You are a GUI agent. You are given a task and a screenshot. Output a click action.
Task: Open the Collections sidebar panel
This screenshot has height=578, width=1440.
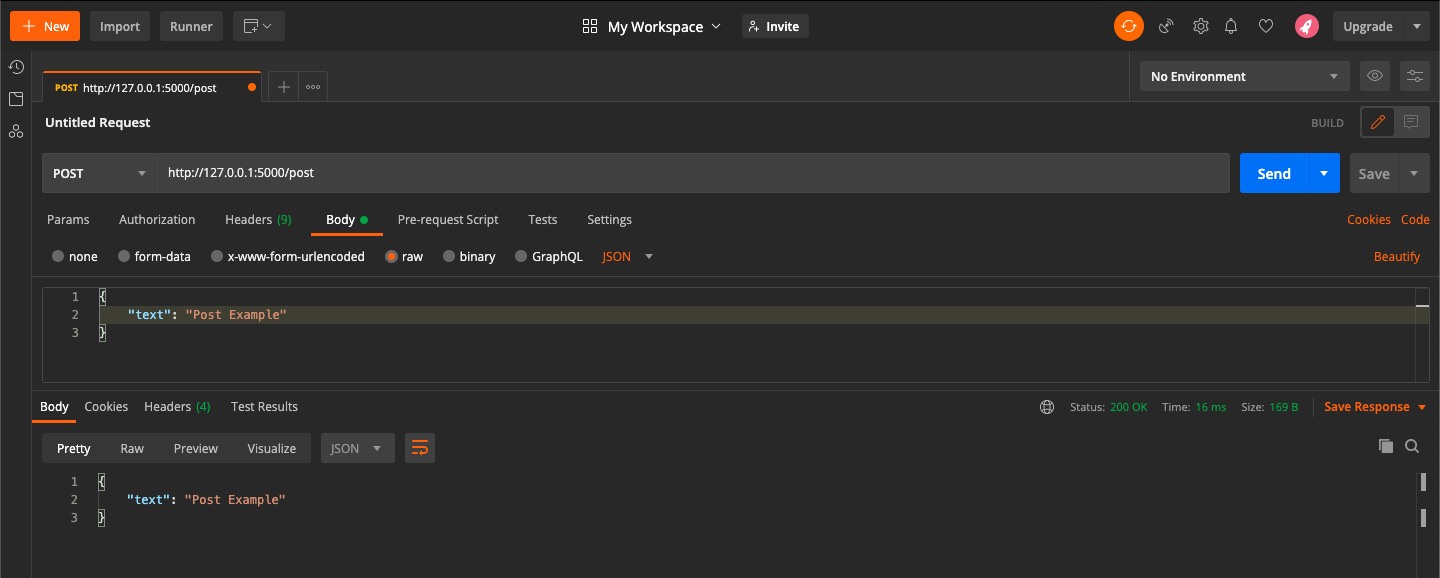click(x=15, y=99)
